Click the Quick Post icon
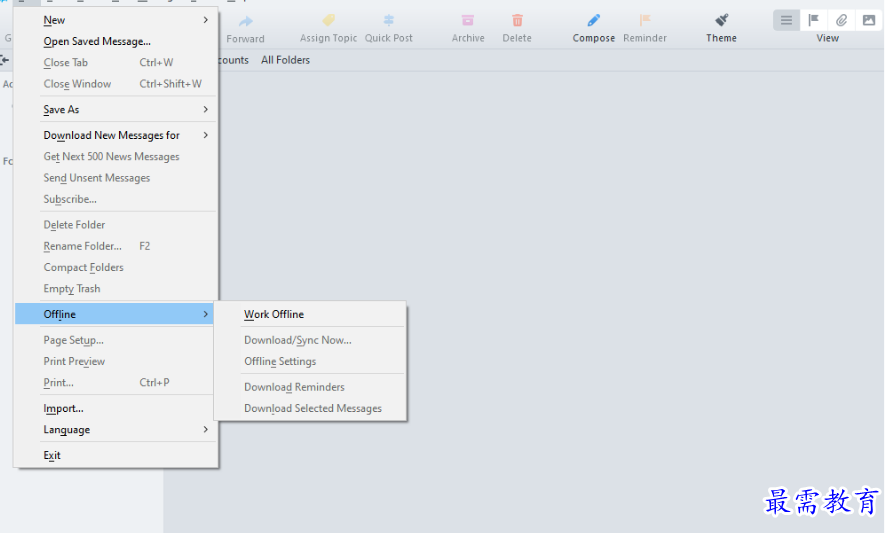The height and width of the screenshot is (533, 887). pyautogui.click(x=389, y=20)
